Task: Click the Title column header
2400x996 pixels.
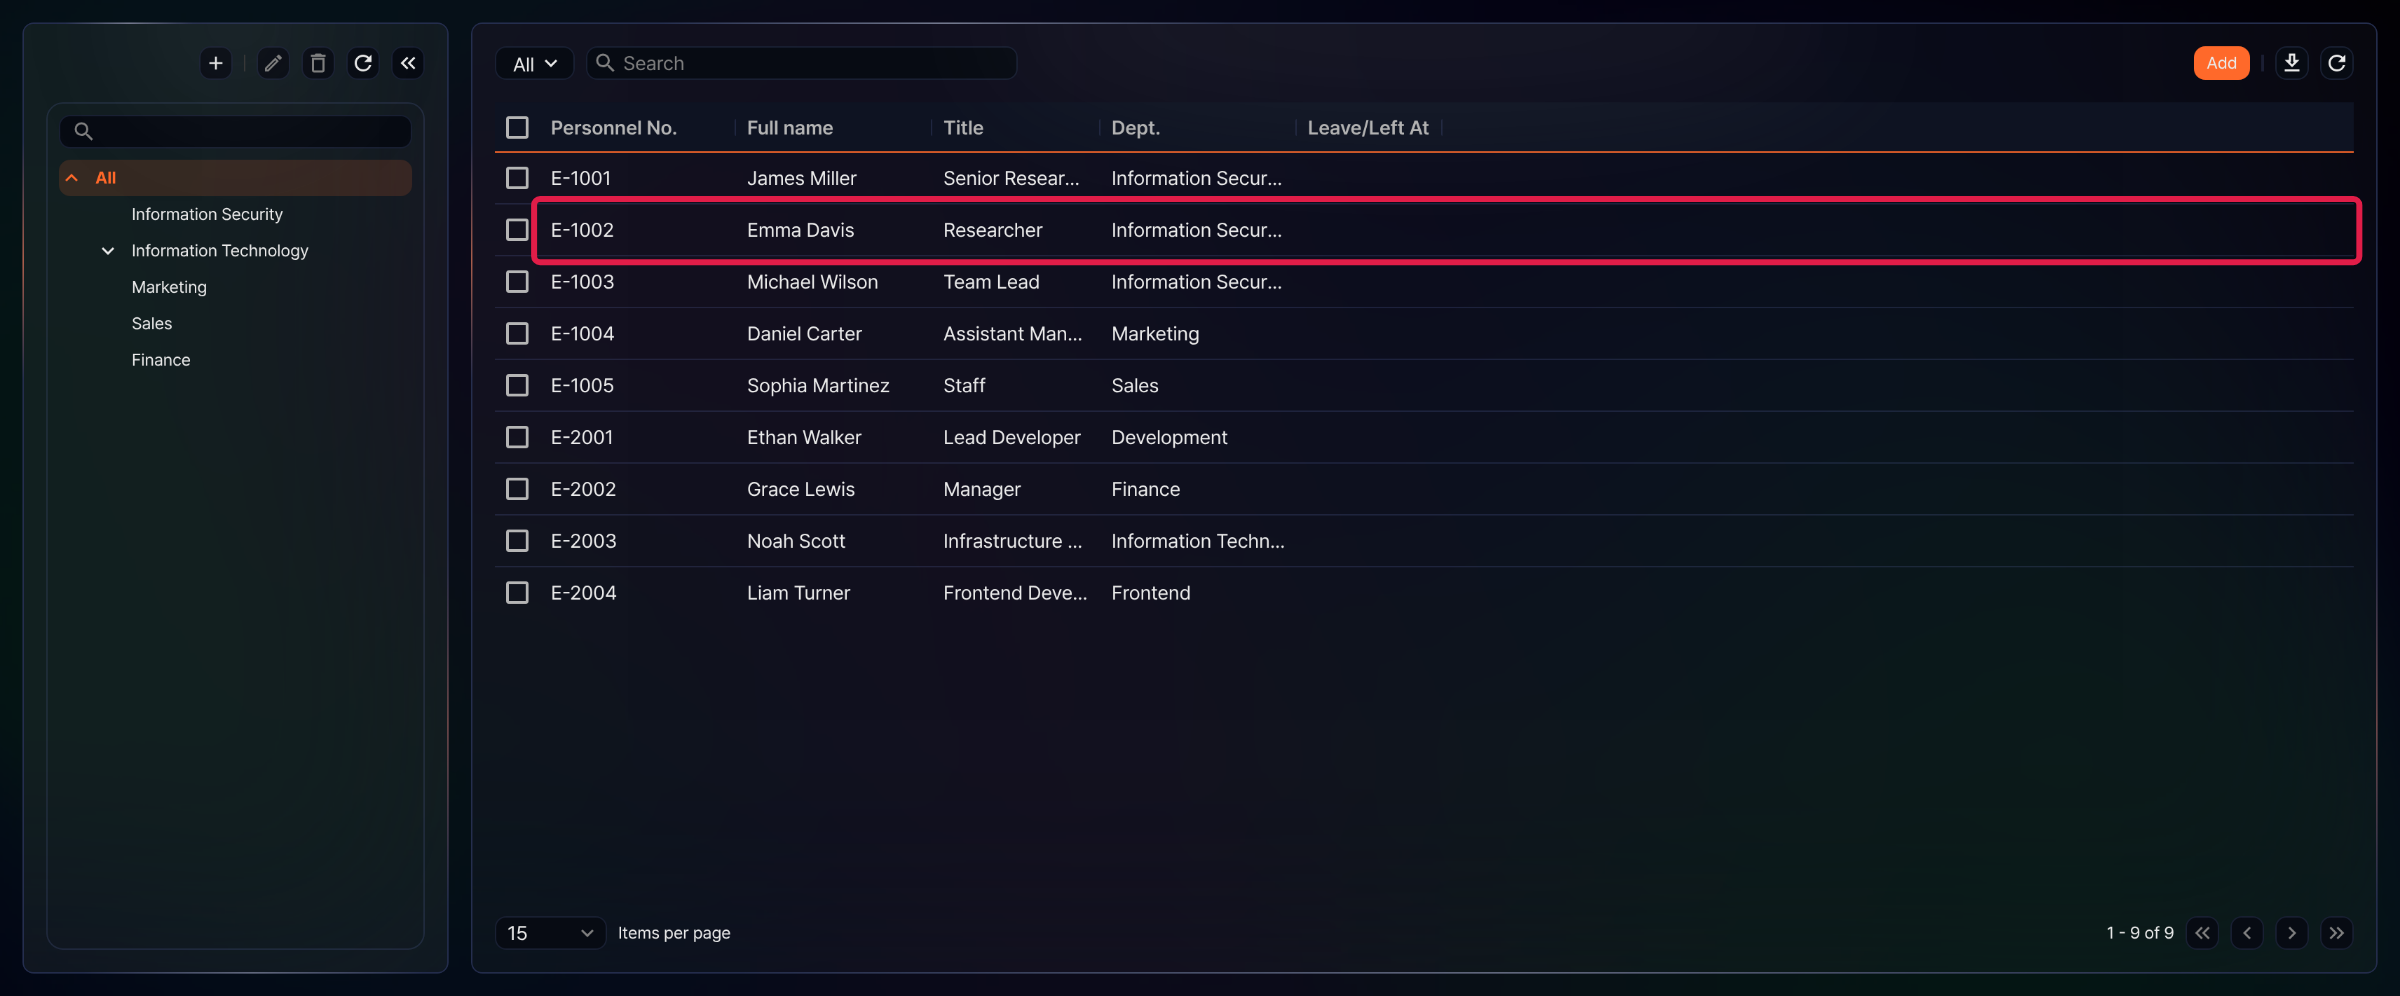Action: tap(963, 128)
